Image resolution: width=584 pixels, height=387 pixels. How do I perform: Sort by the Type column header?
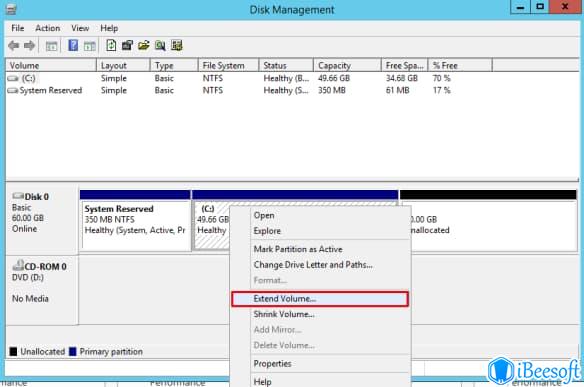[x=174, y=66]
